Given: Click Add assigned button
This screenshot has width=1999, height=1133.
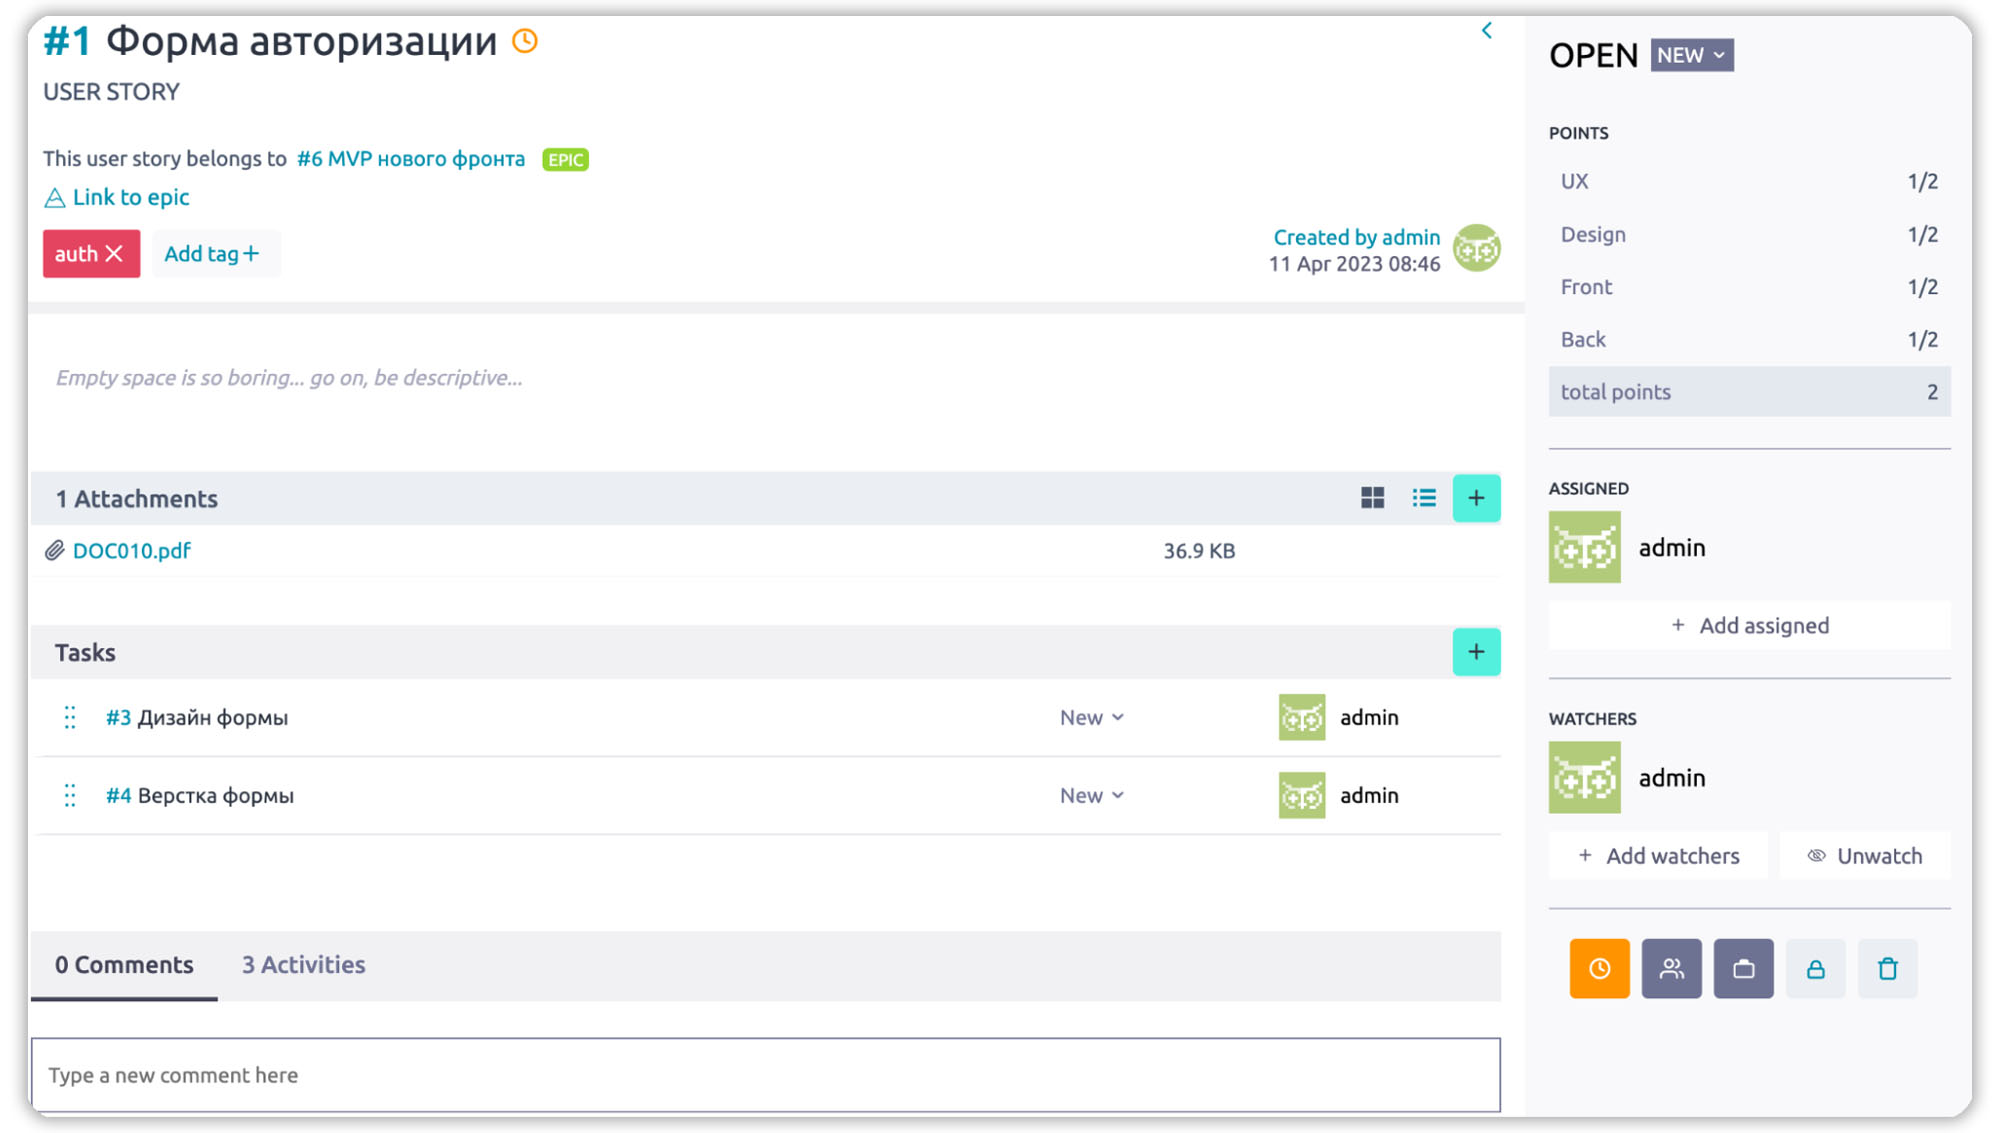Looking at the screenshot, I should click(x=1748, y=626).
